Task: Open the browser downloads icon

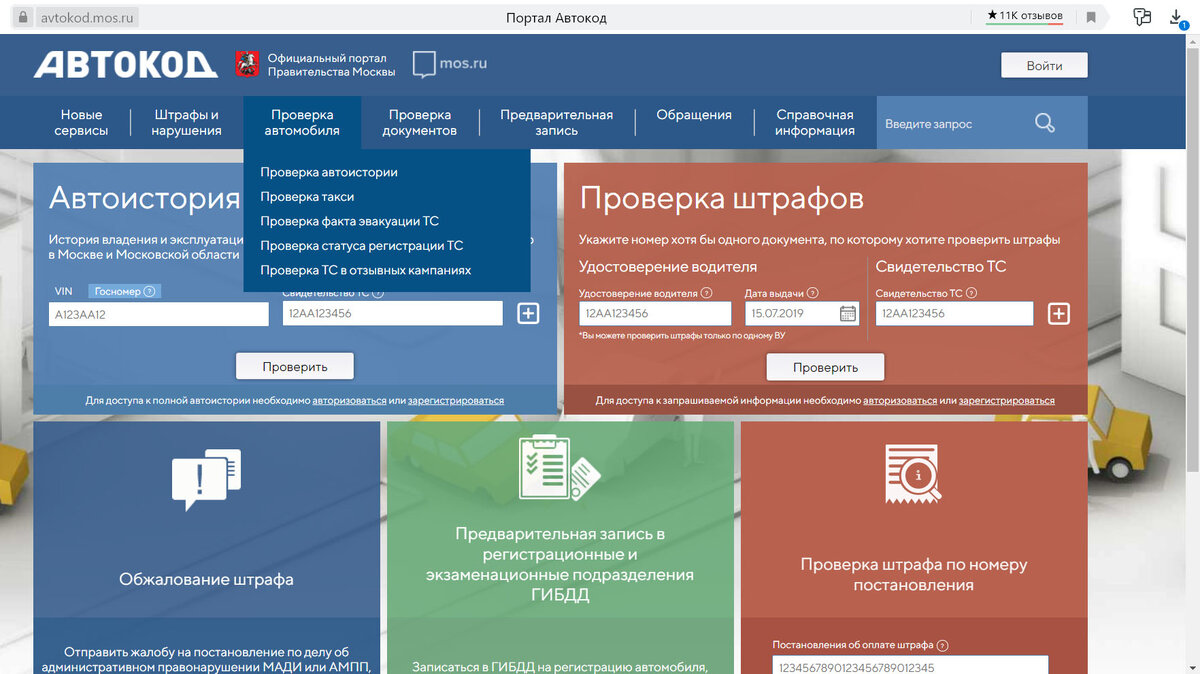Action: coord(1176,17)
